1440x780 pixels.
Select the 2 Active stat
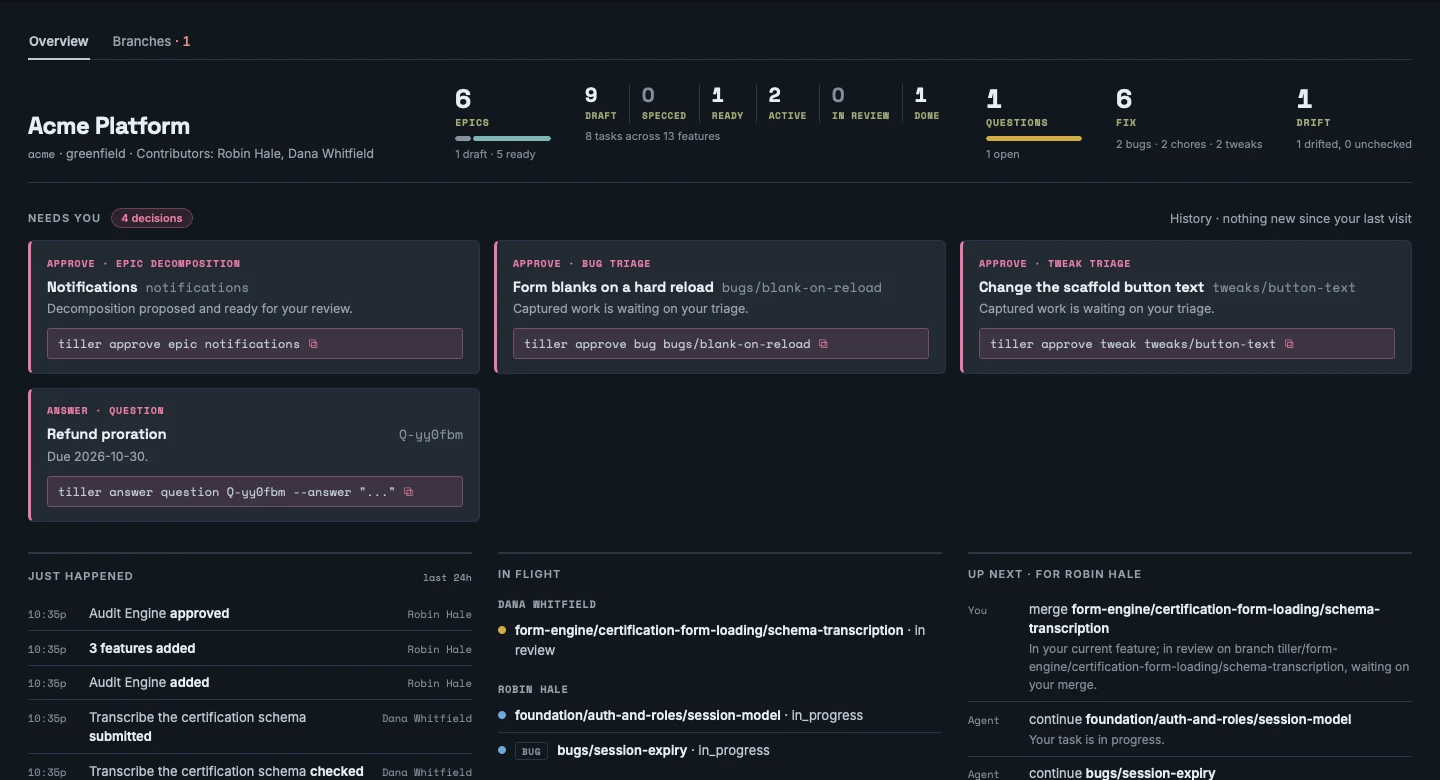coord(787,103)
